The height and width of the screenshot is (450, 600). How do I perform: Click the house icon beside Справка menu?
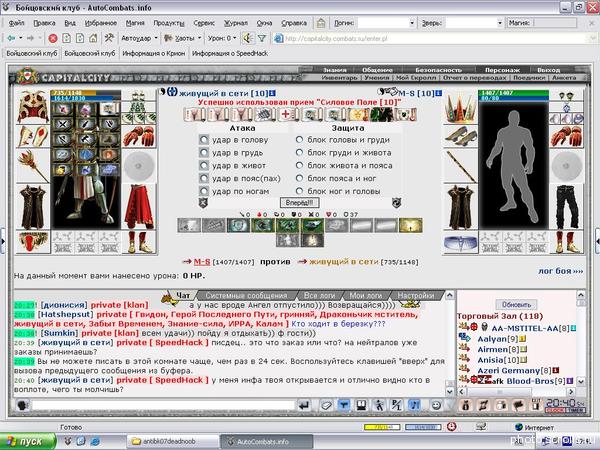coord(321,23)
